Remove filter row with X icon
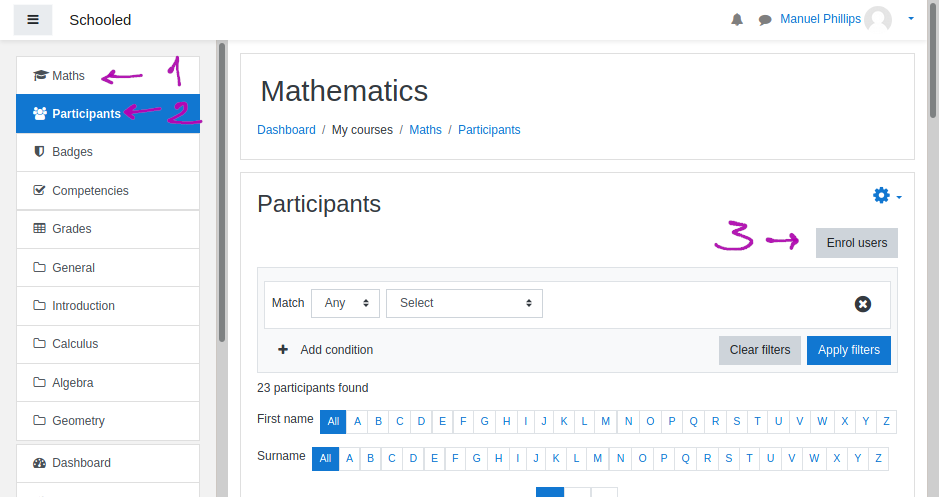939x497 pixels. tap(863, 304)
